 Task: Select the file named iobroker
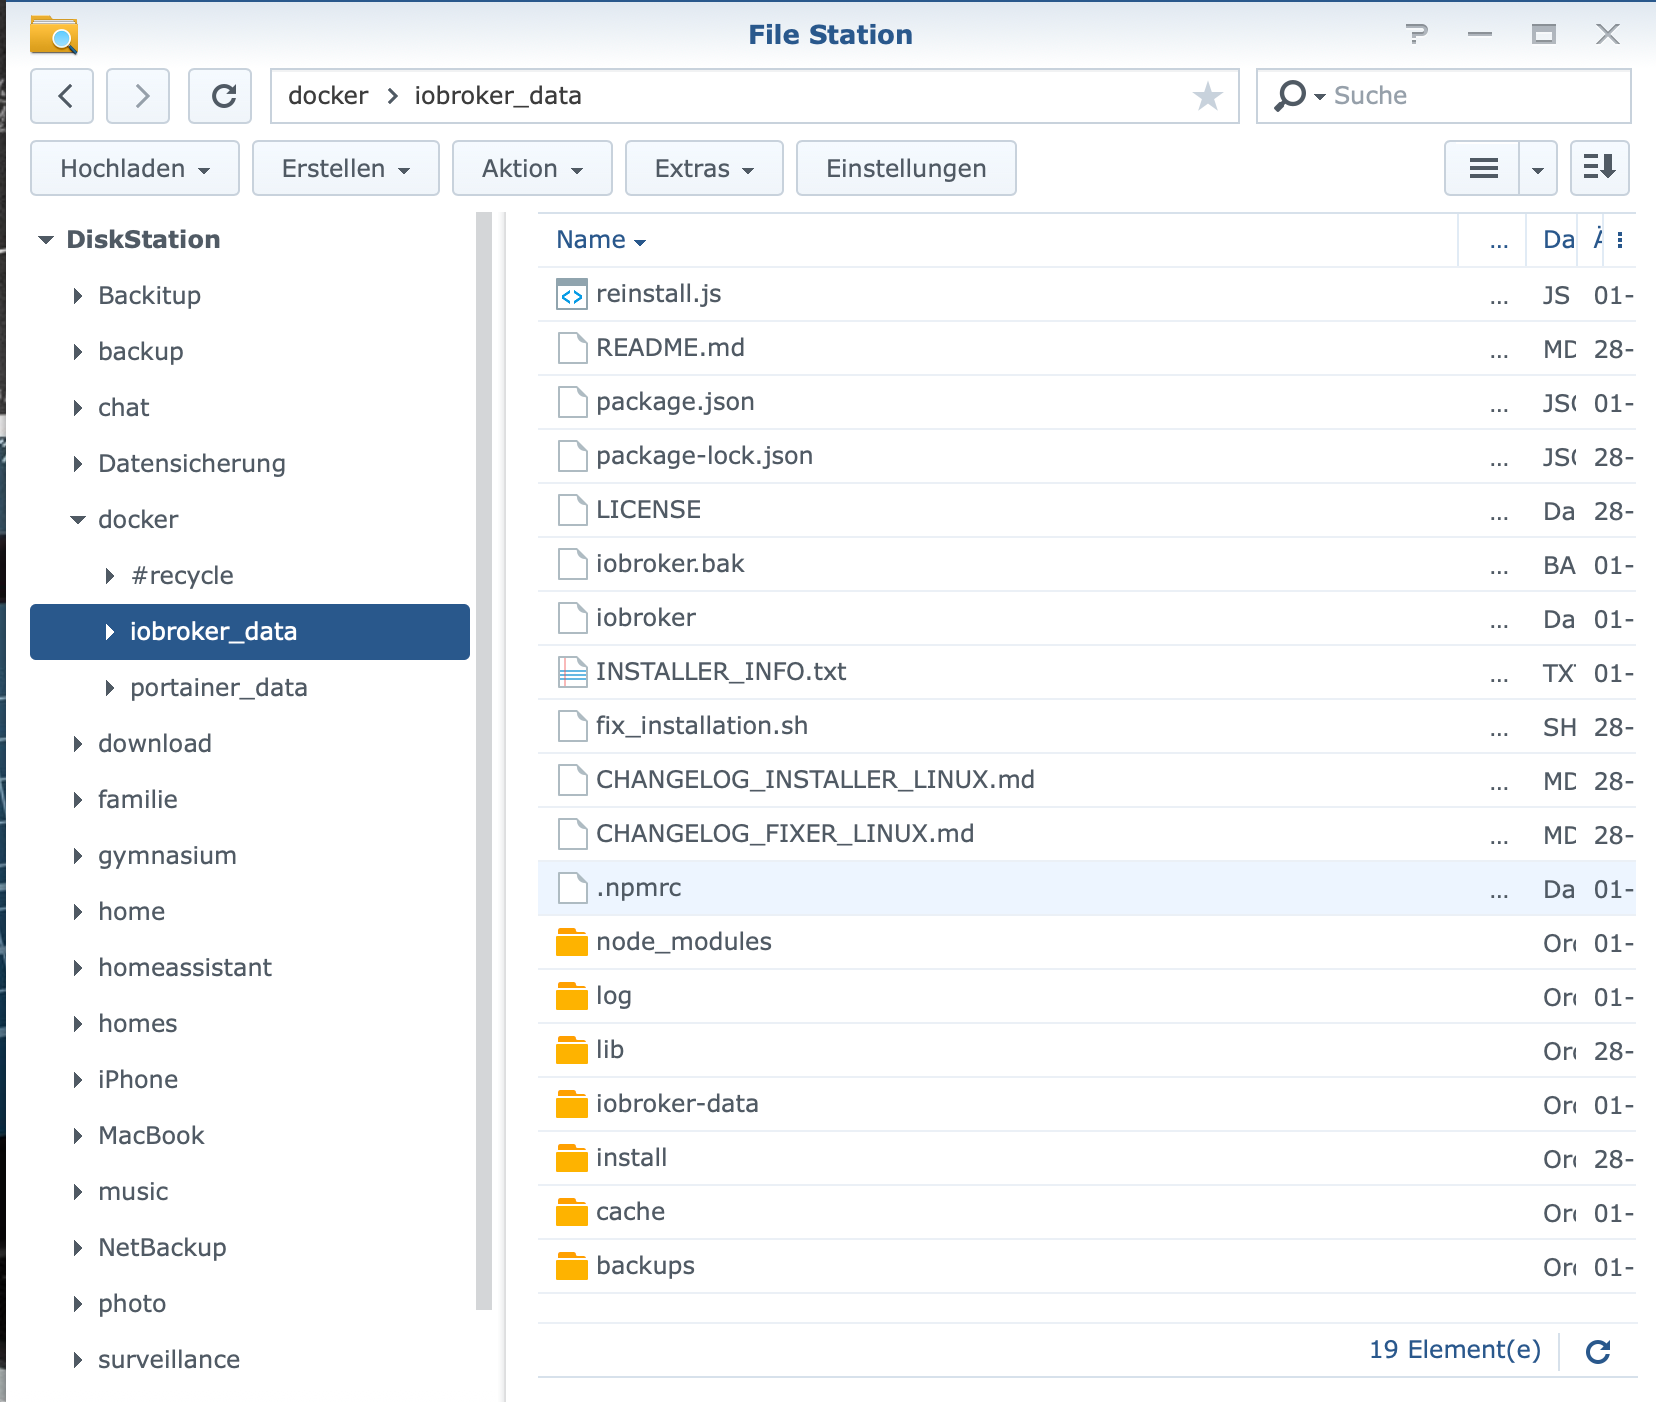click(1086, 618)
